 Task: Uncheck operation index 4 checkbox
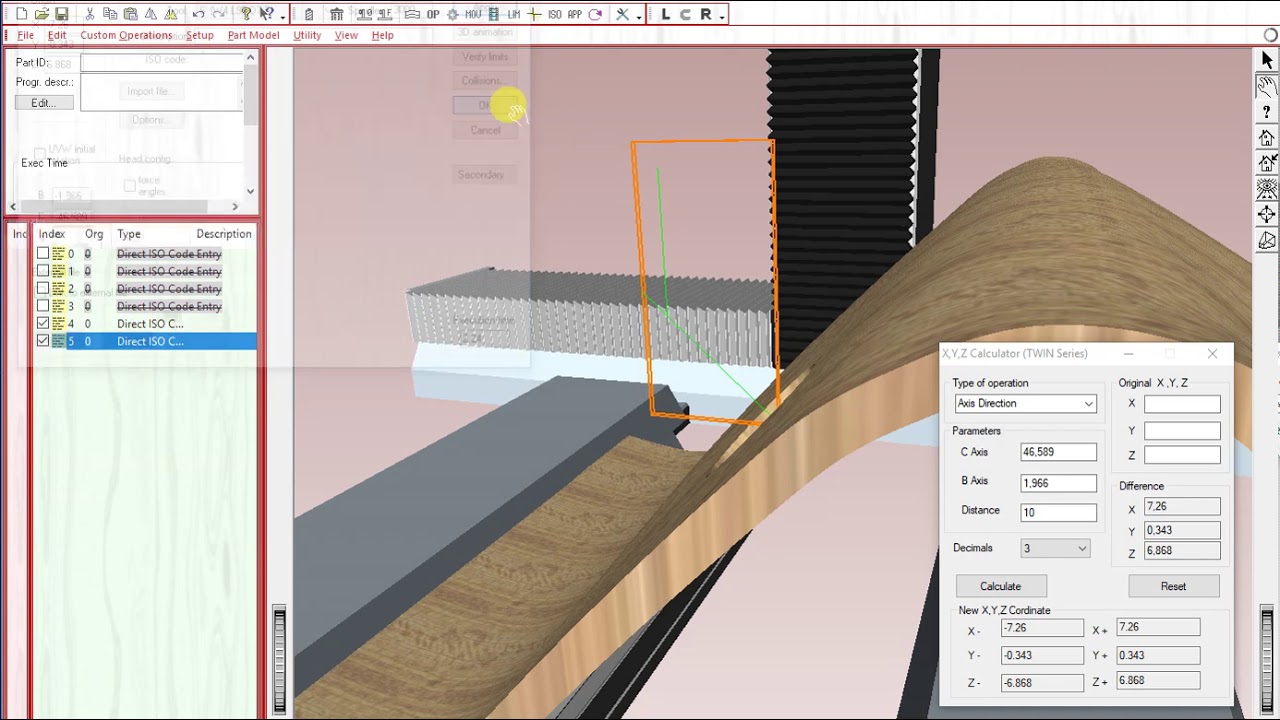43,323
